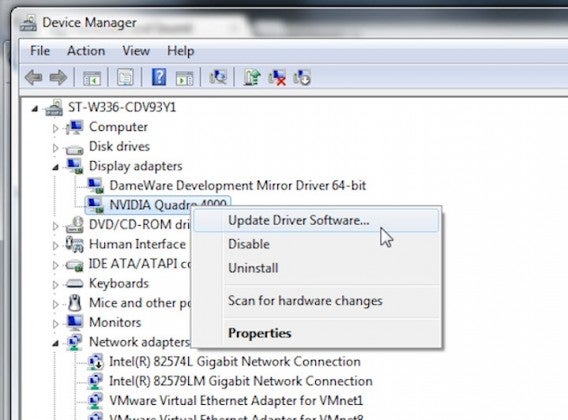This screenshot has height=420, width=568.
Task: Click the Keyboards category icon
Action: point(75,284)
